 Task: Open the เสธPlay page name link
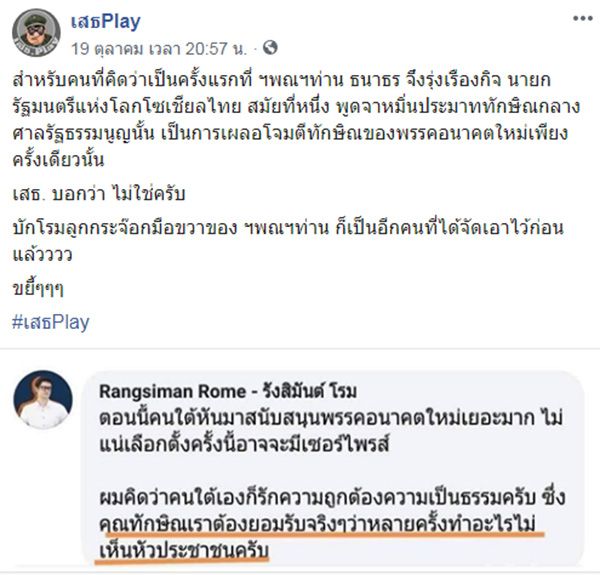coord(106,21)
